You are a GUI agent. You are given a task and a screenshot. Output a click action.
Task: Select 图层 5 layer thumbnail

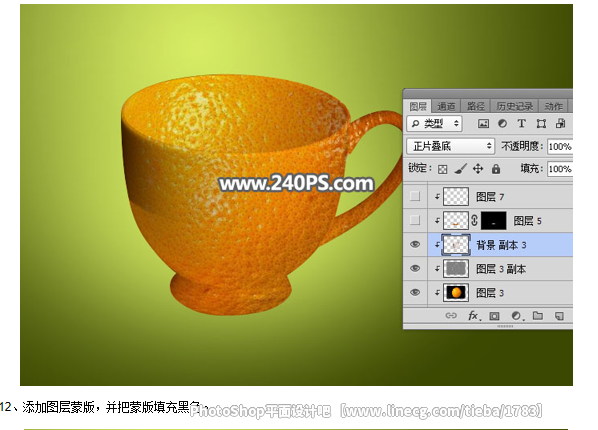[456, 220]
